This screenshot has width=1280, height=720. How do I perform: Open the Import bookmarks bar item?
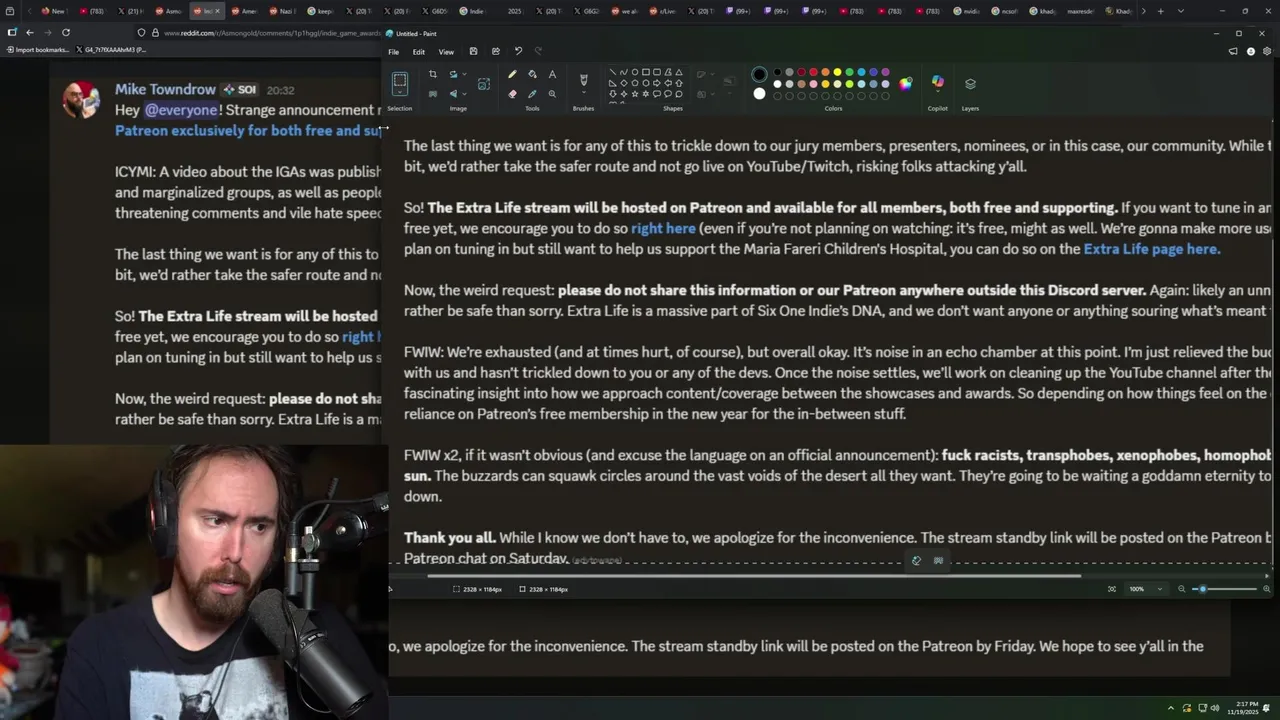[37, 49]
